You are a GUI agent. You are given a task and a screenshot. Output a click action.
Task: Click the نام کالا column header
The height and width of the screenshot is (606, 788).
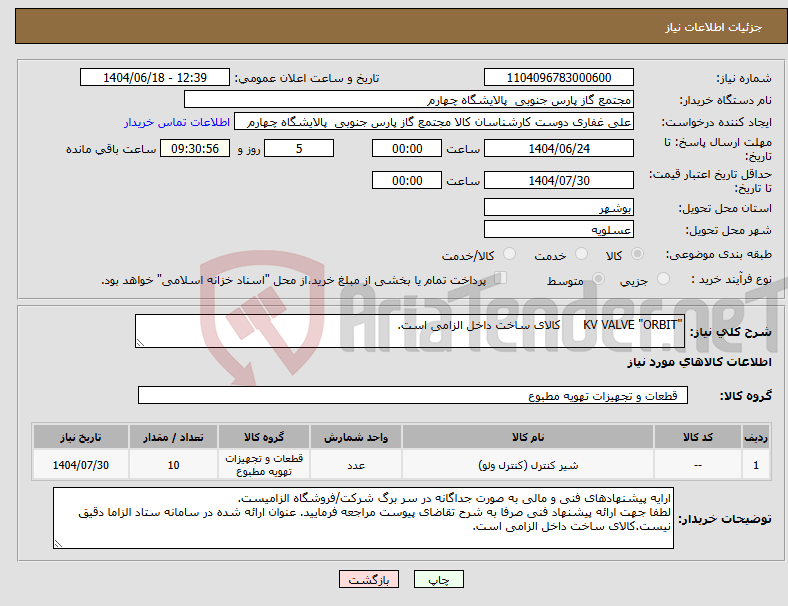point(528,437)
